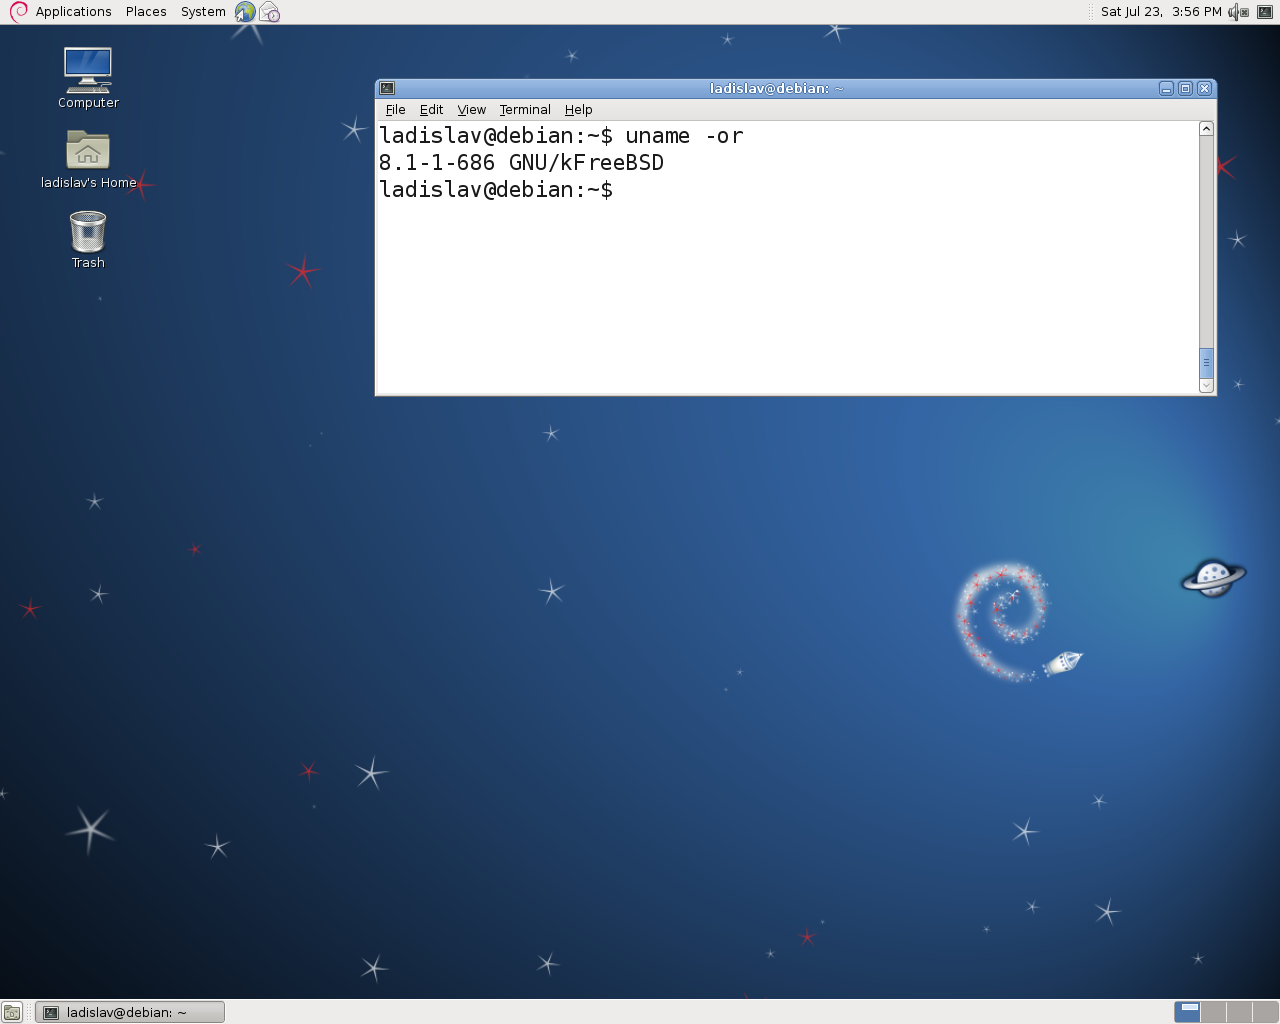Click the volume speaker icon
The height and width of the screenshot is (1024, 1280).
1238,12
